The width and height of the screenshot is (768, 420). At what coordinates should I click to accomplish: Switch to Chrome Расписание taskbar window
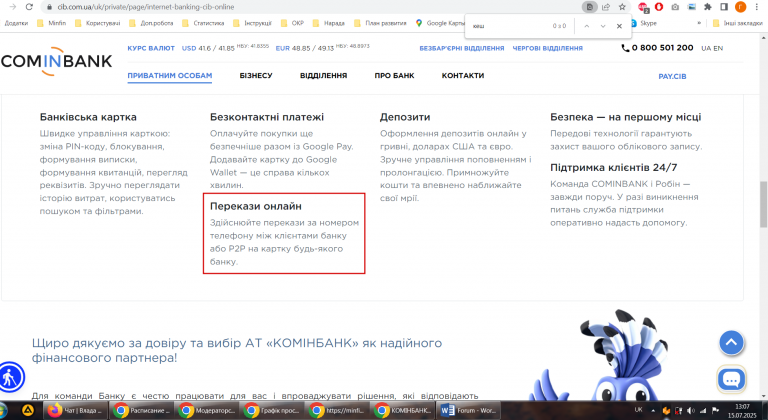pos(141,410)
